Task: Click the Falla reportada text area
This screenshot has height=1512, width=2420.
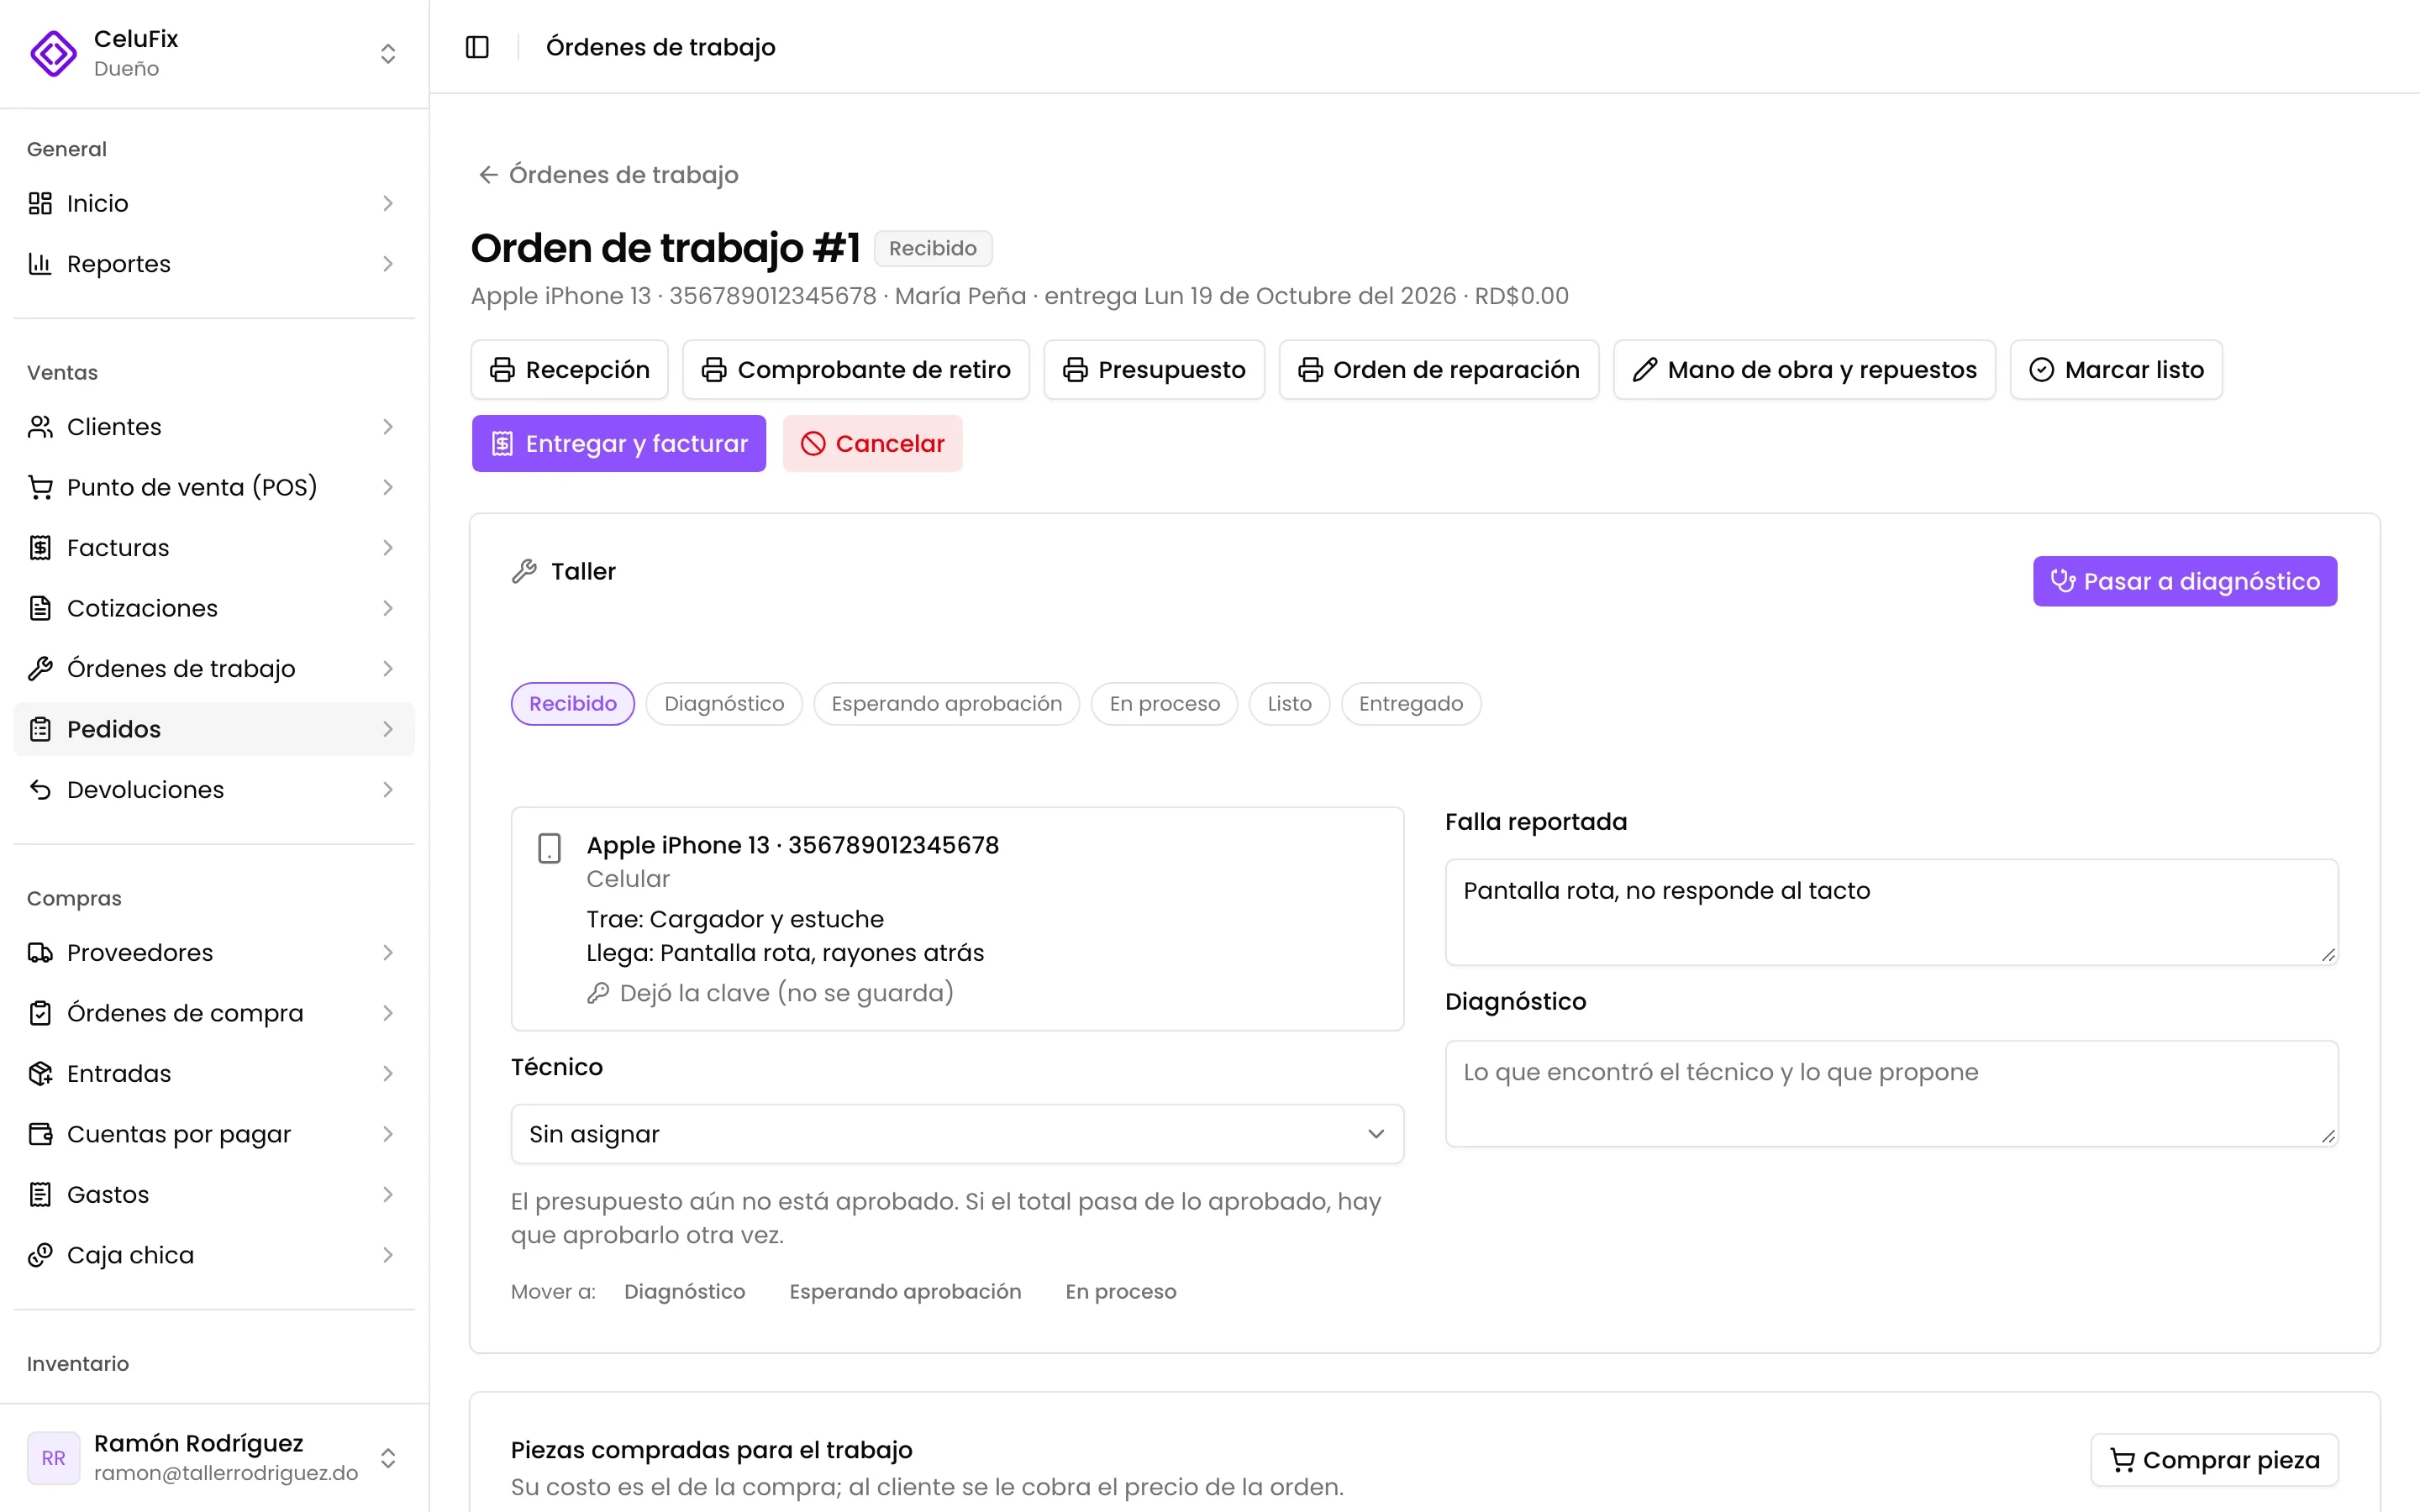Action: (1891, 912)
